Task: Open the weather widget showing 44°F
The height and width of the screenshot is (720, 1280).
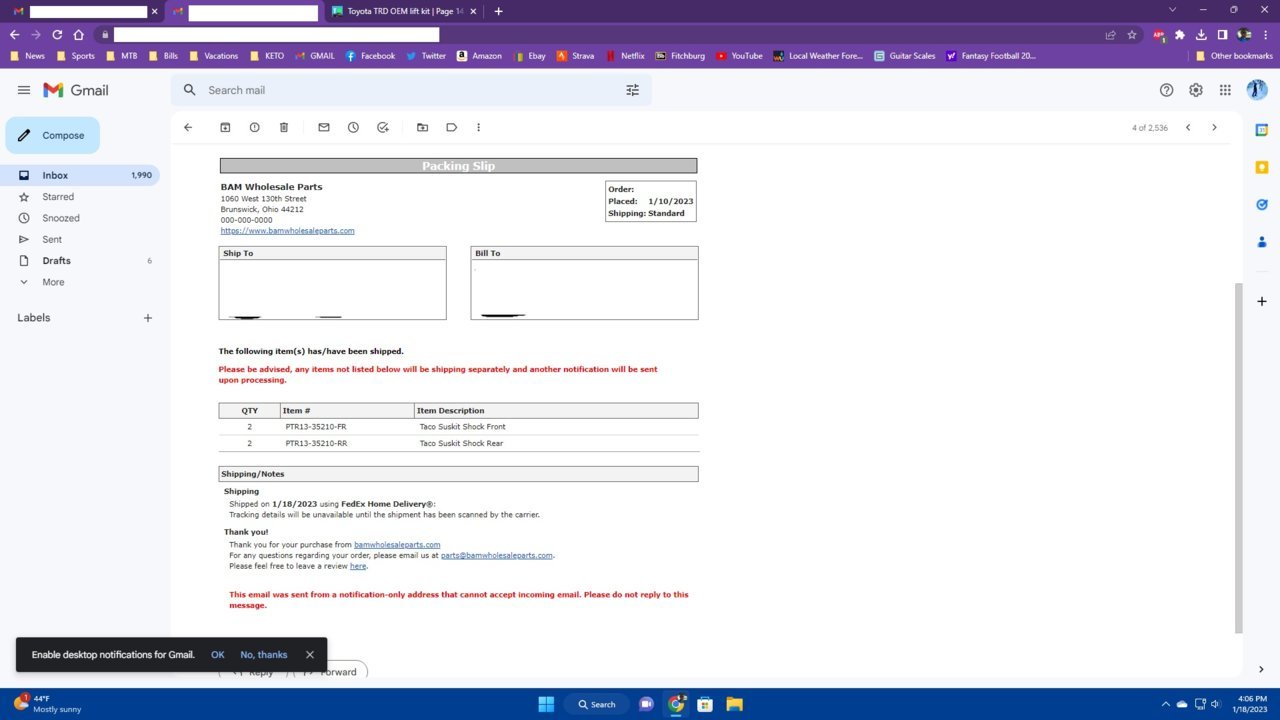Action: [47, 704]
